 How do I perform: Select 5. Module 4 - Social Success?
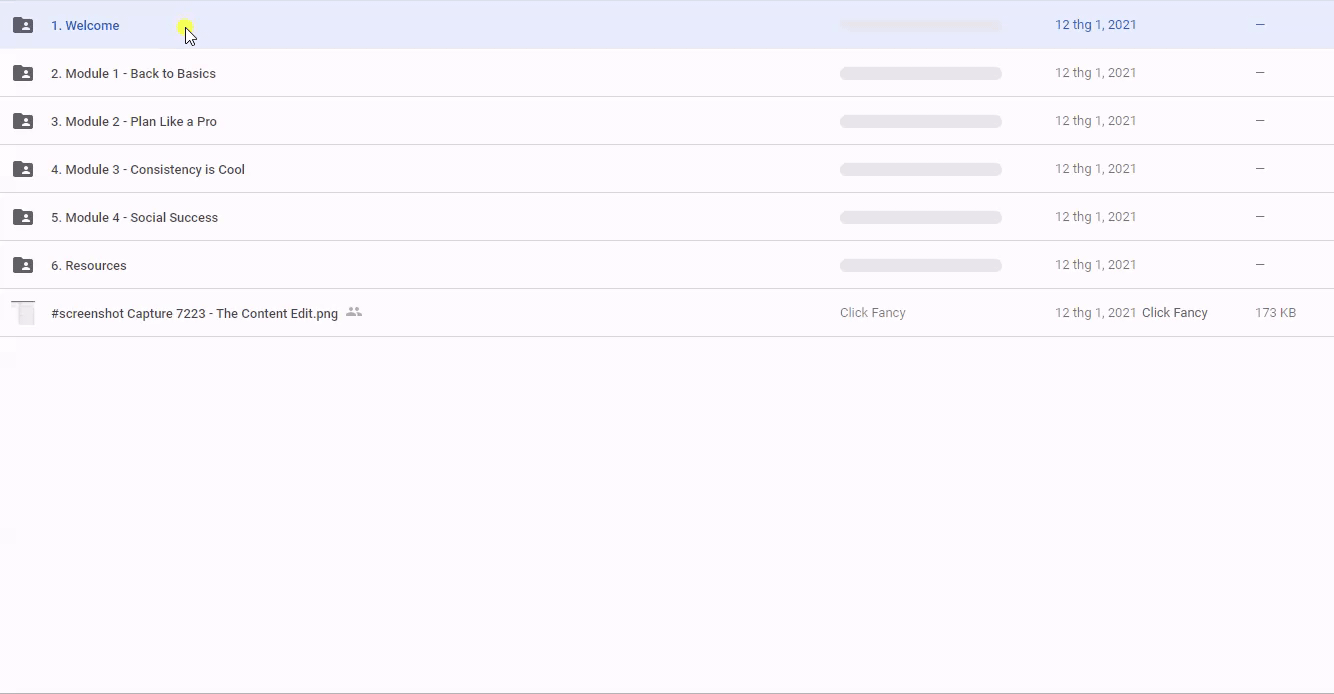point(134,218)
